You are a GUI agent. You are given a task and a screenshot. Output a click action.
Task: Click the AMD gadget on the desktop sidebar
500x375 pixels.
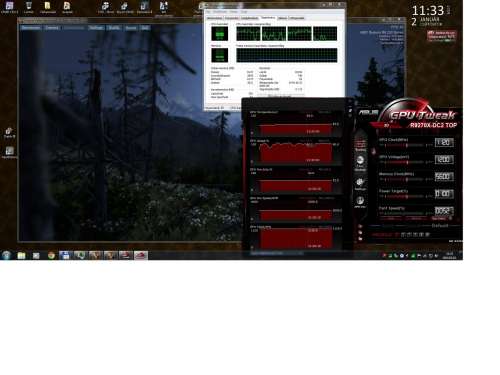click(442, 36)
